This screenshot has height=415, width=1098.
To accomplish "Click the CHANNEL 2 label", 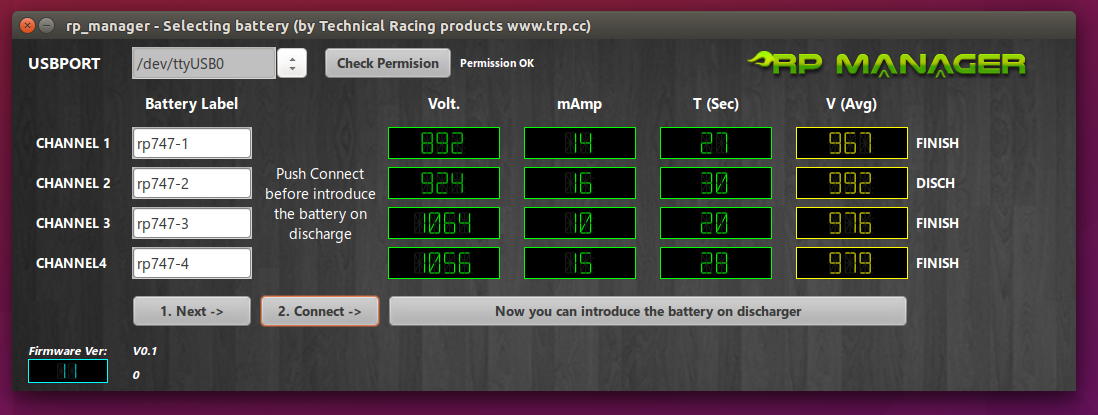I will (x=73, y=183).
